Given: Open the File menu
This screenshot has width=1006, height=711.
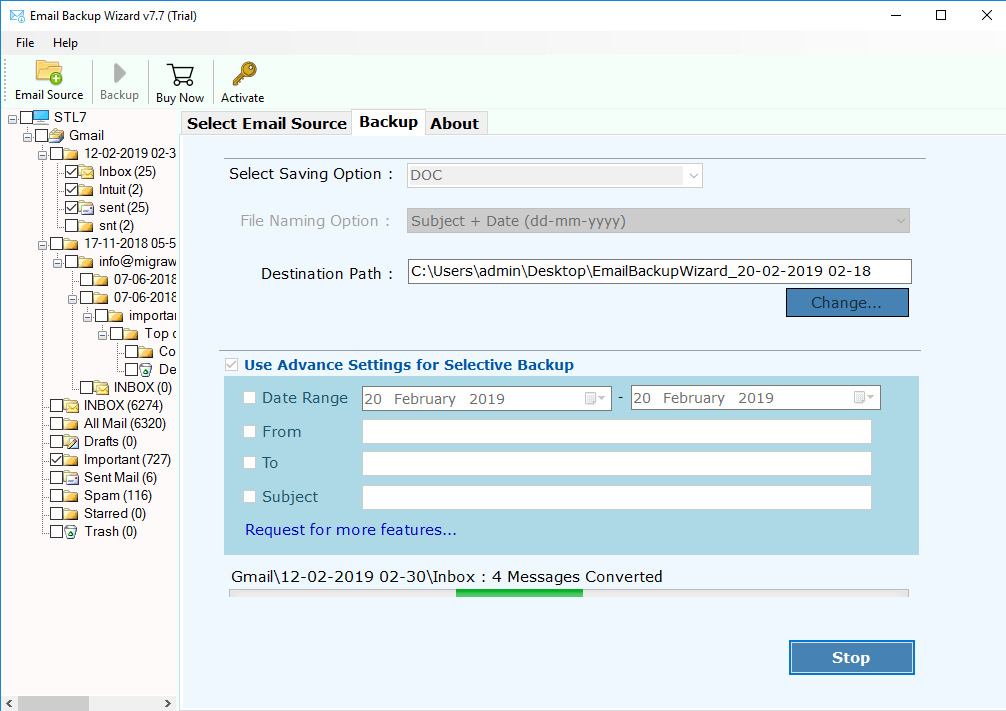Looking at the screenshot, I should coord(25,43).
